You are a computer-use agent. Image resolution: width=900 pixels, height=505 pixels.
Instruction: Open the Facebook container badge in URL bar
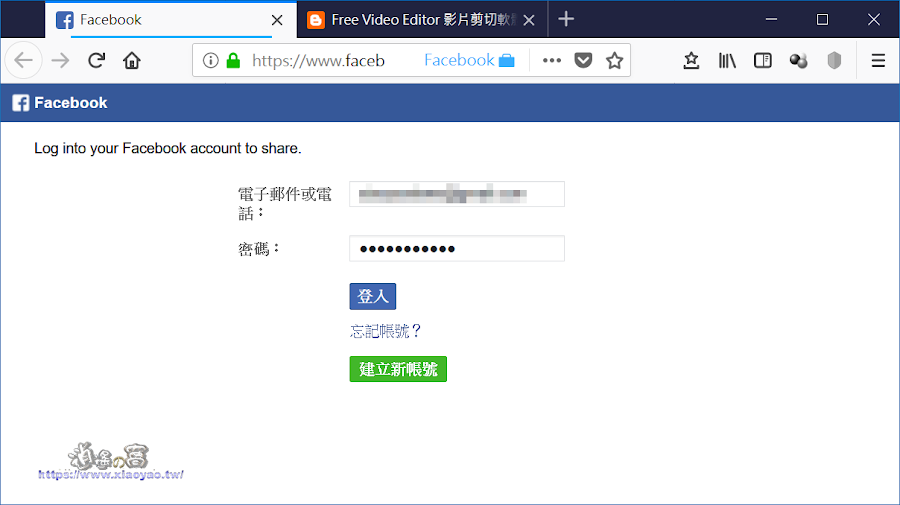pyautogui.click(x=469, y=60)
